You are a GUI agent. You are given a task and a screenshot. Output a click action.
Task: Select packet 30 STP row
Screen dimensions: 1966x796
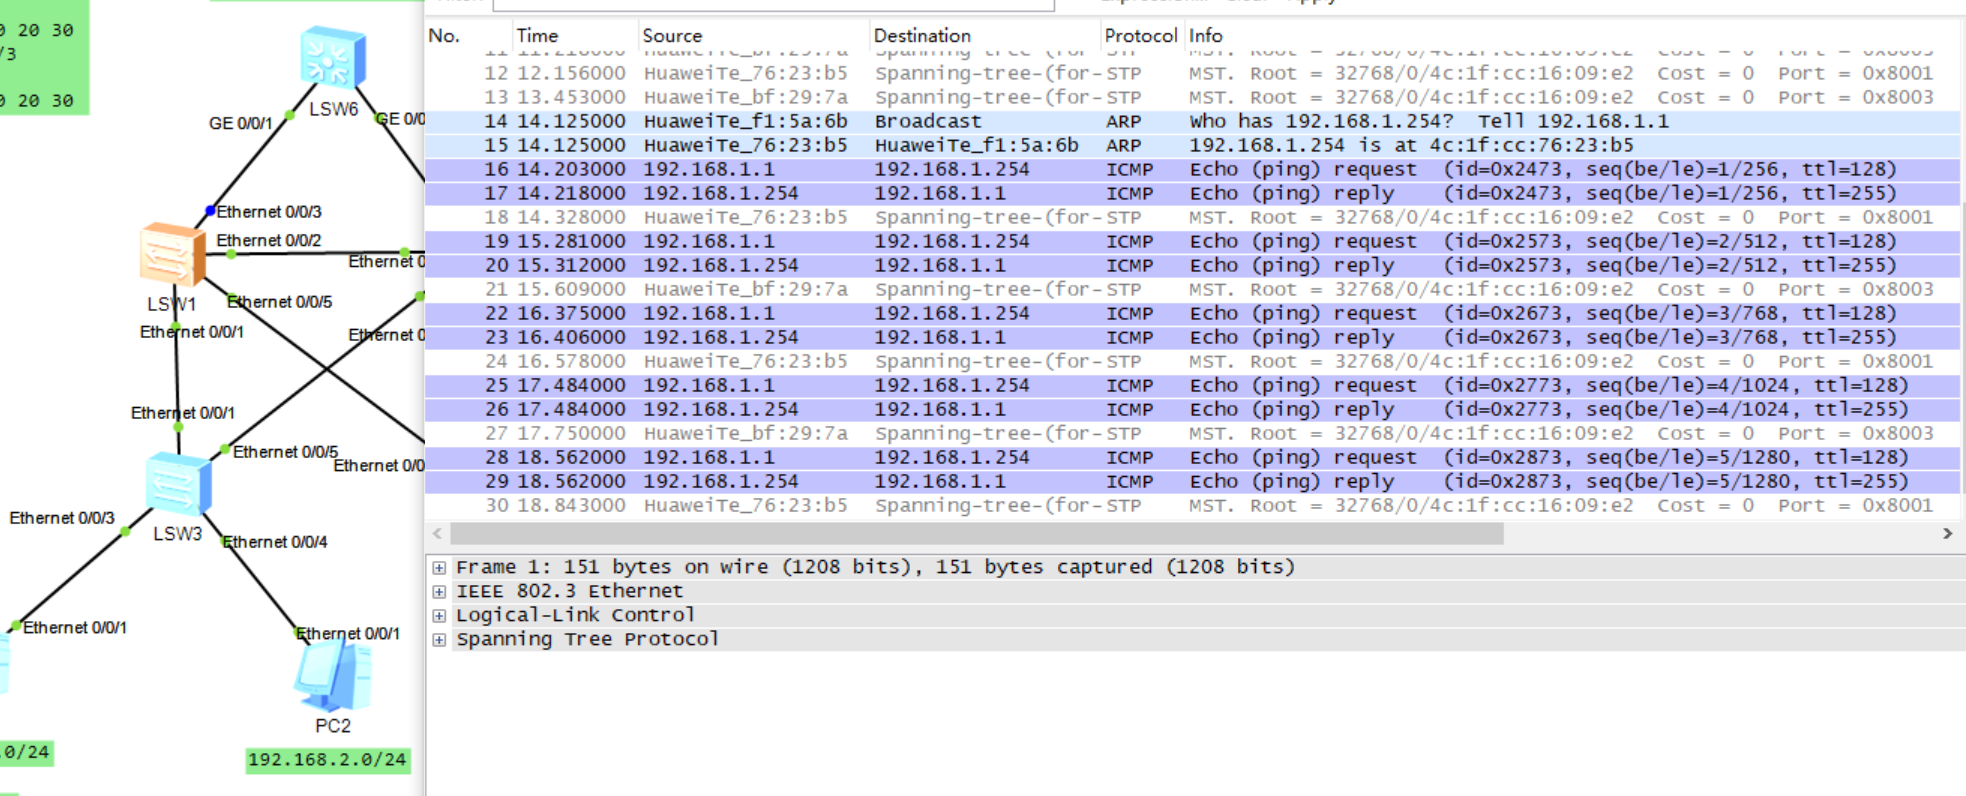[1192, 505]
